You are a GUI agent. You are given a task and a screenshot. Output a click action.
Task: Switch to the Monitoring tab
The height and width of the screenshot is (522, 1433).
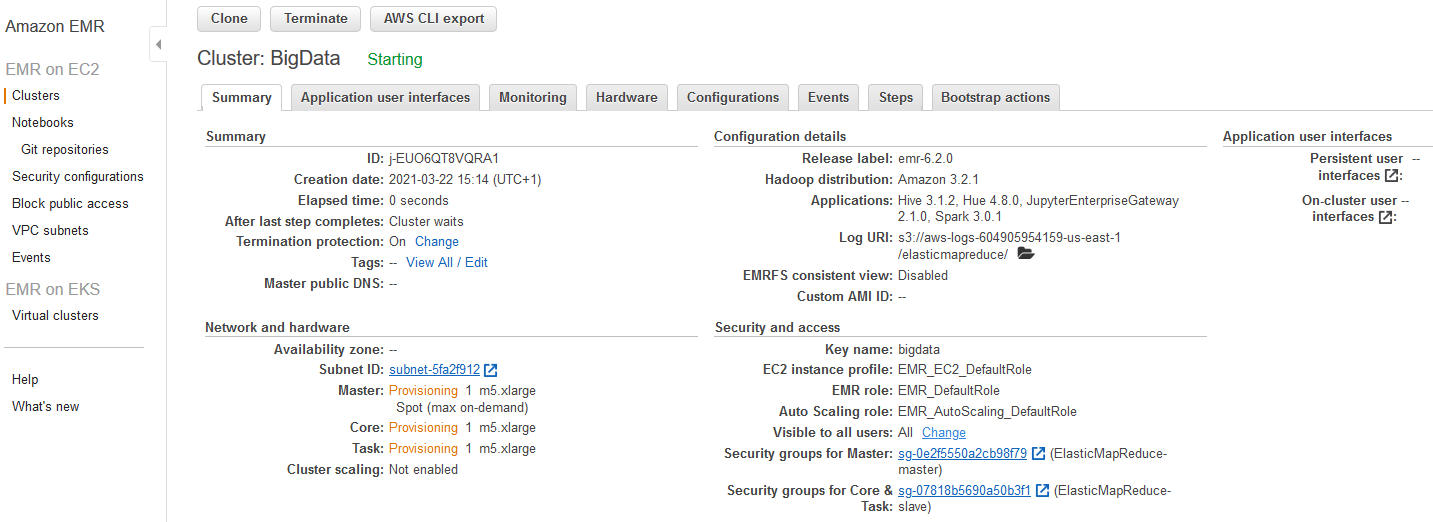[x=532, y=98]
